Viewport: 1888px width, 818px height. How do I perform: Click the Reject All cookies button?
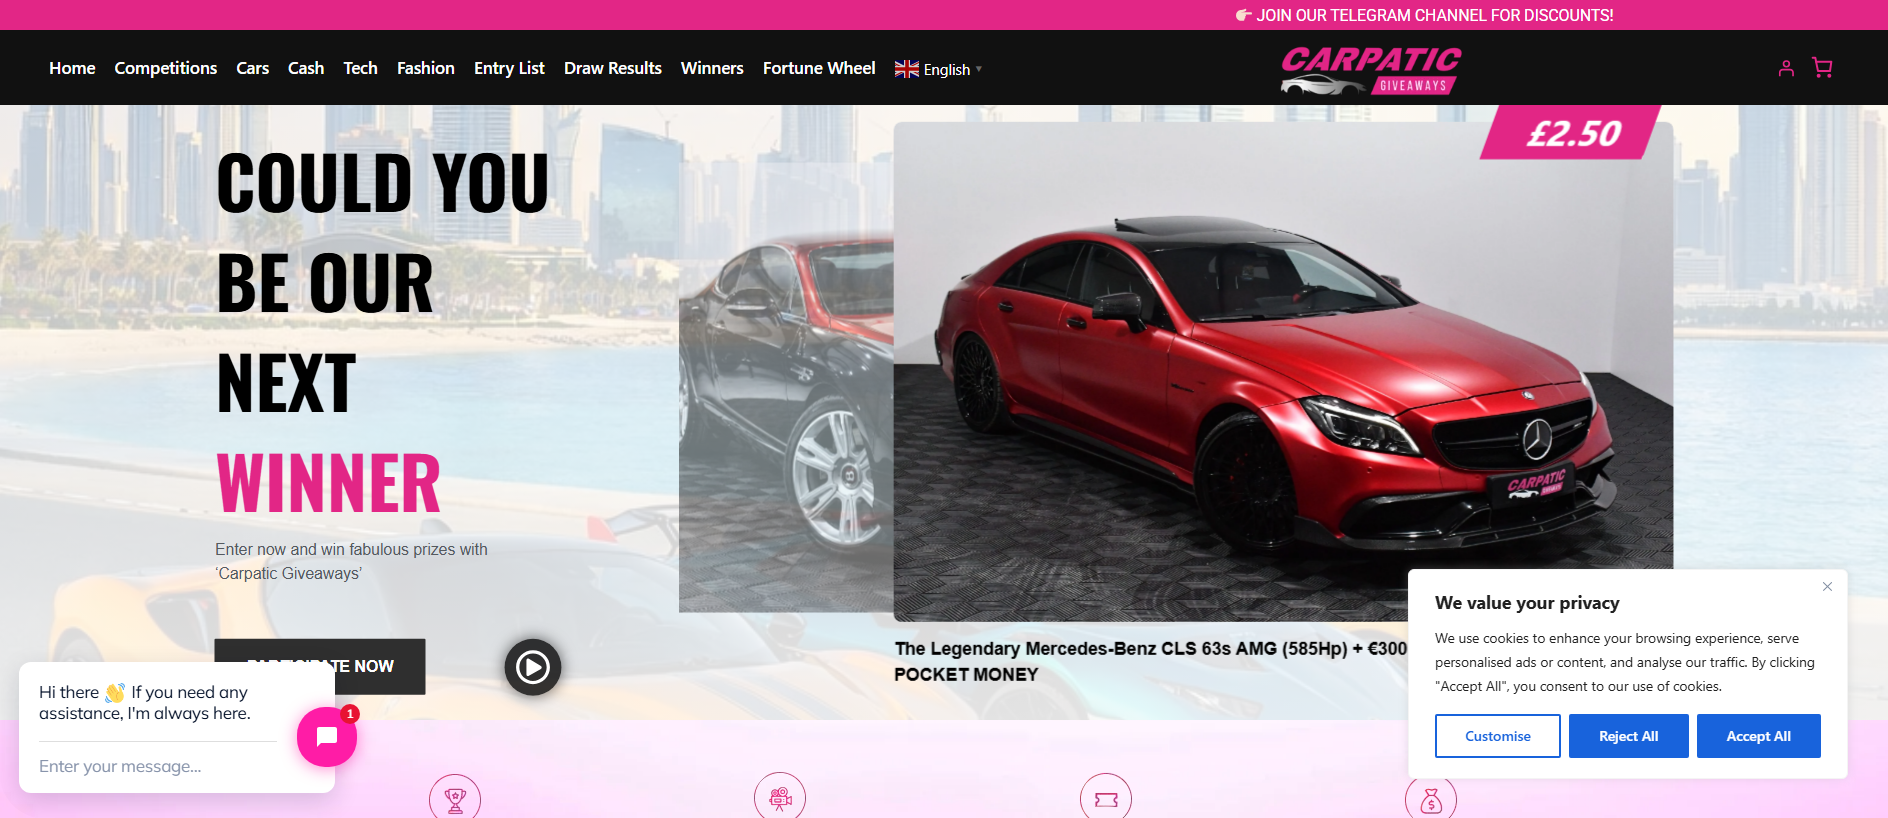(x=1628, y=736)
